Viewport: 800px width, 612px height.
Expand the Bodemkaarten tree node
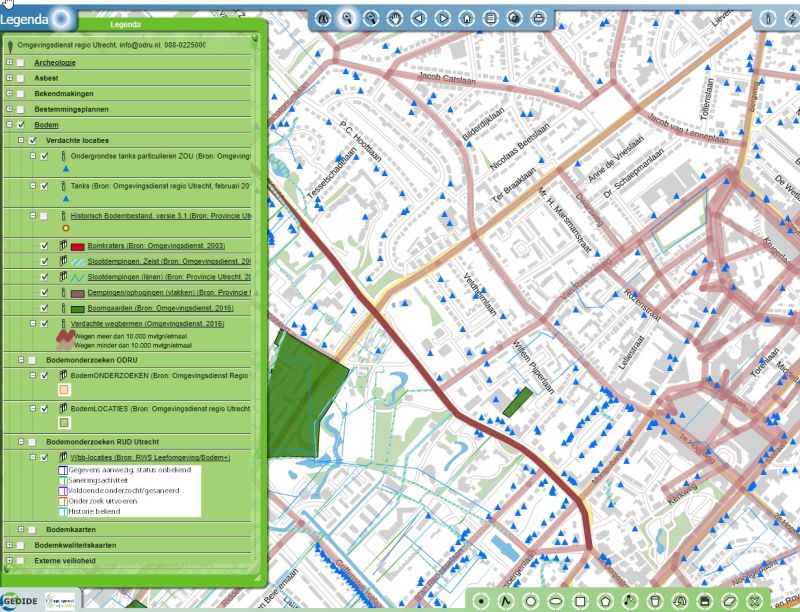tap(21, 529)
